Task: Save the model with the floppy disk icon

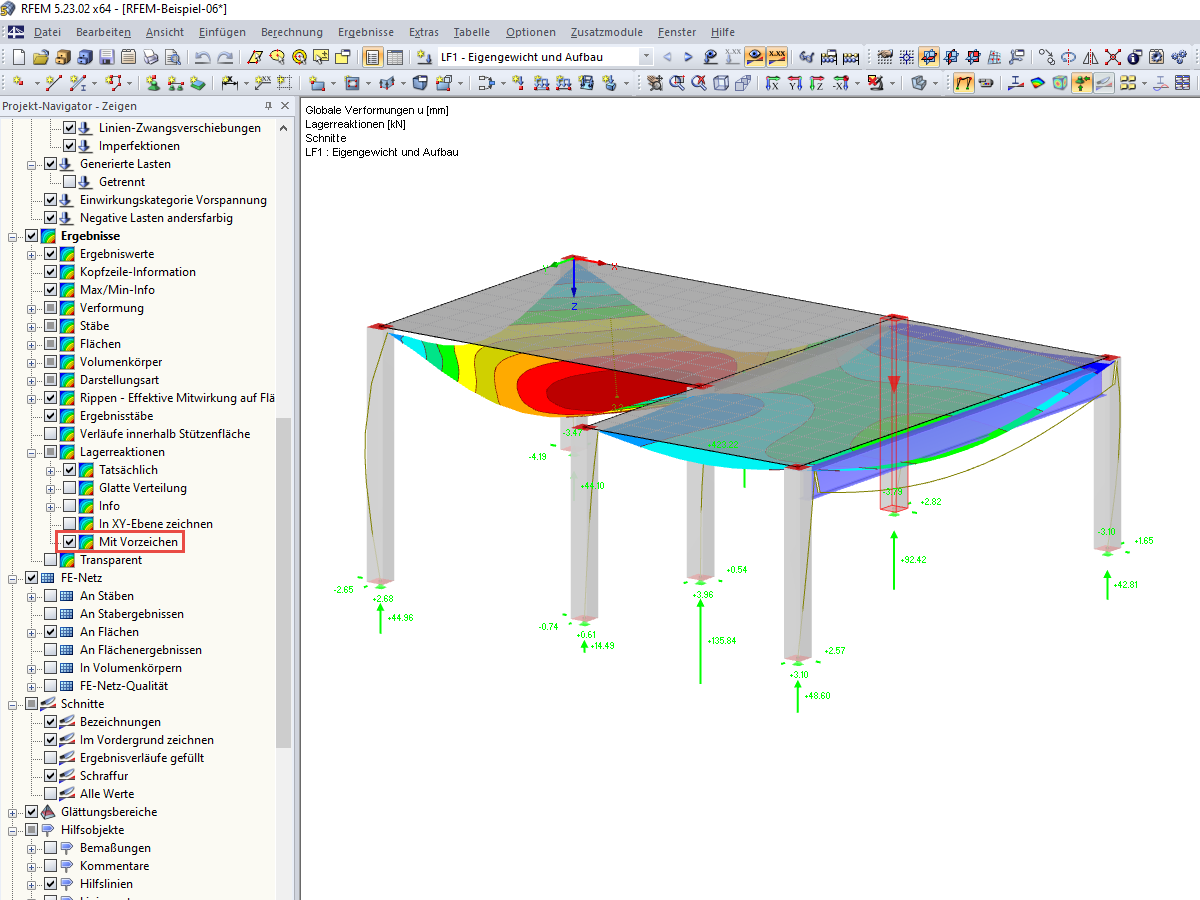Action: [107, 57]
